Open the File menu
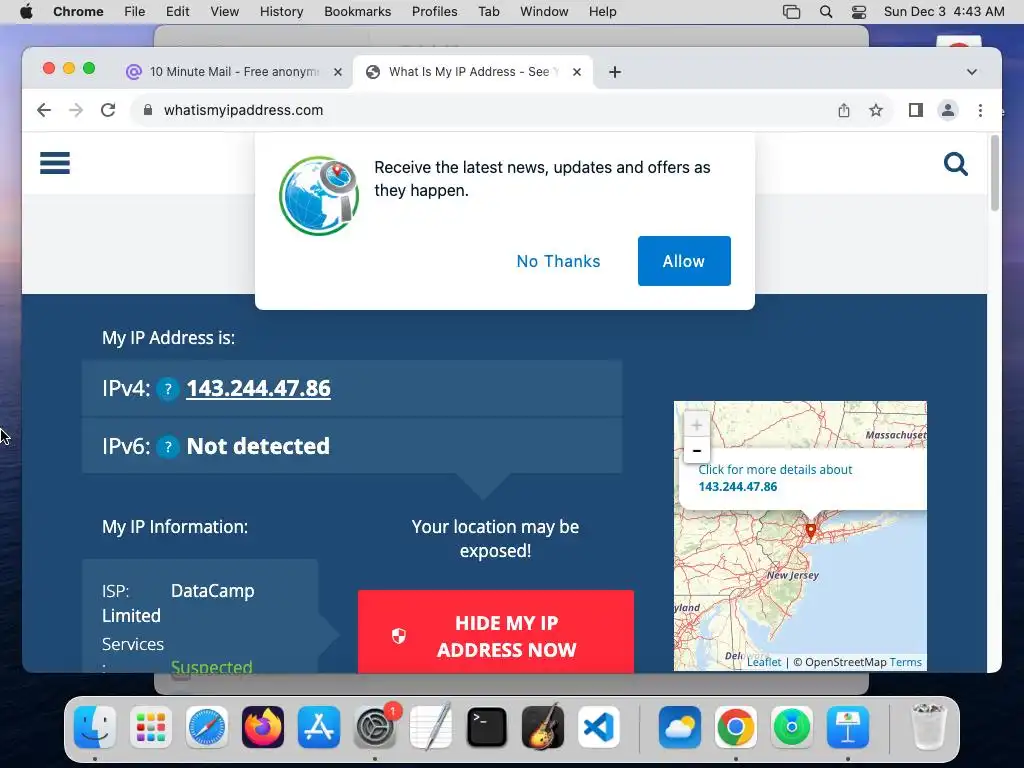 135,12
